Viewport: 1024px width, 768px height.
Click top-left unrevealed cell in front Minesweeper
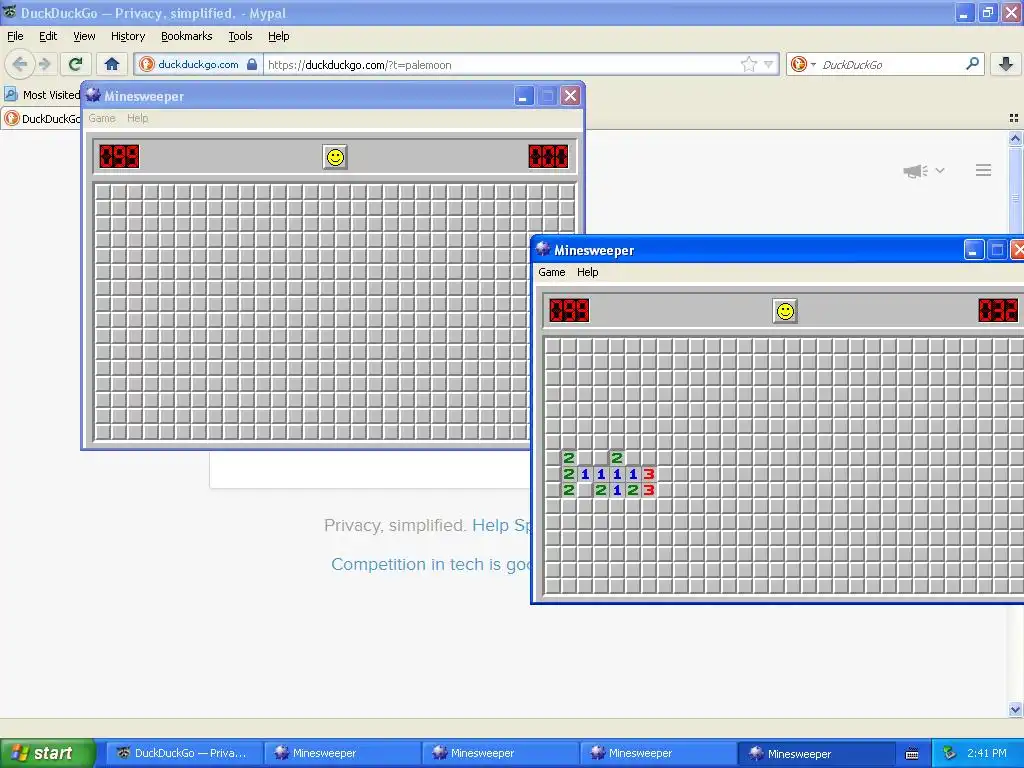click(x=552, y=345)
